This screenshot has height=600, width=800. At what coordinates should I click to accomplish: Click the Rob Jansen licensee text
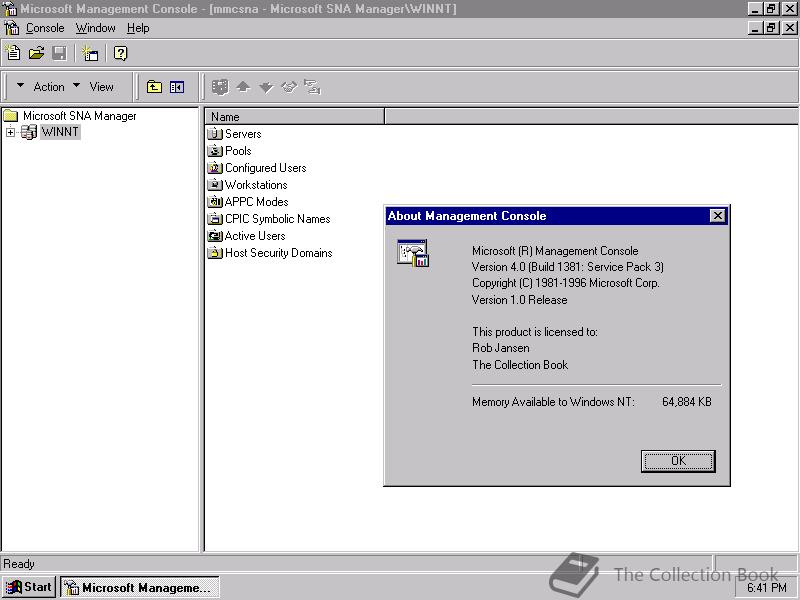(501, 348)
